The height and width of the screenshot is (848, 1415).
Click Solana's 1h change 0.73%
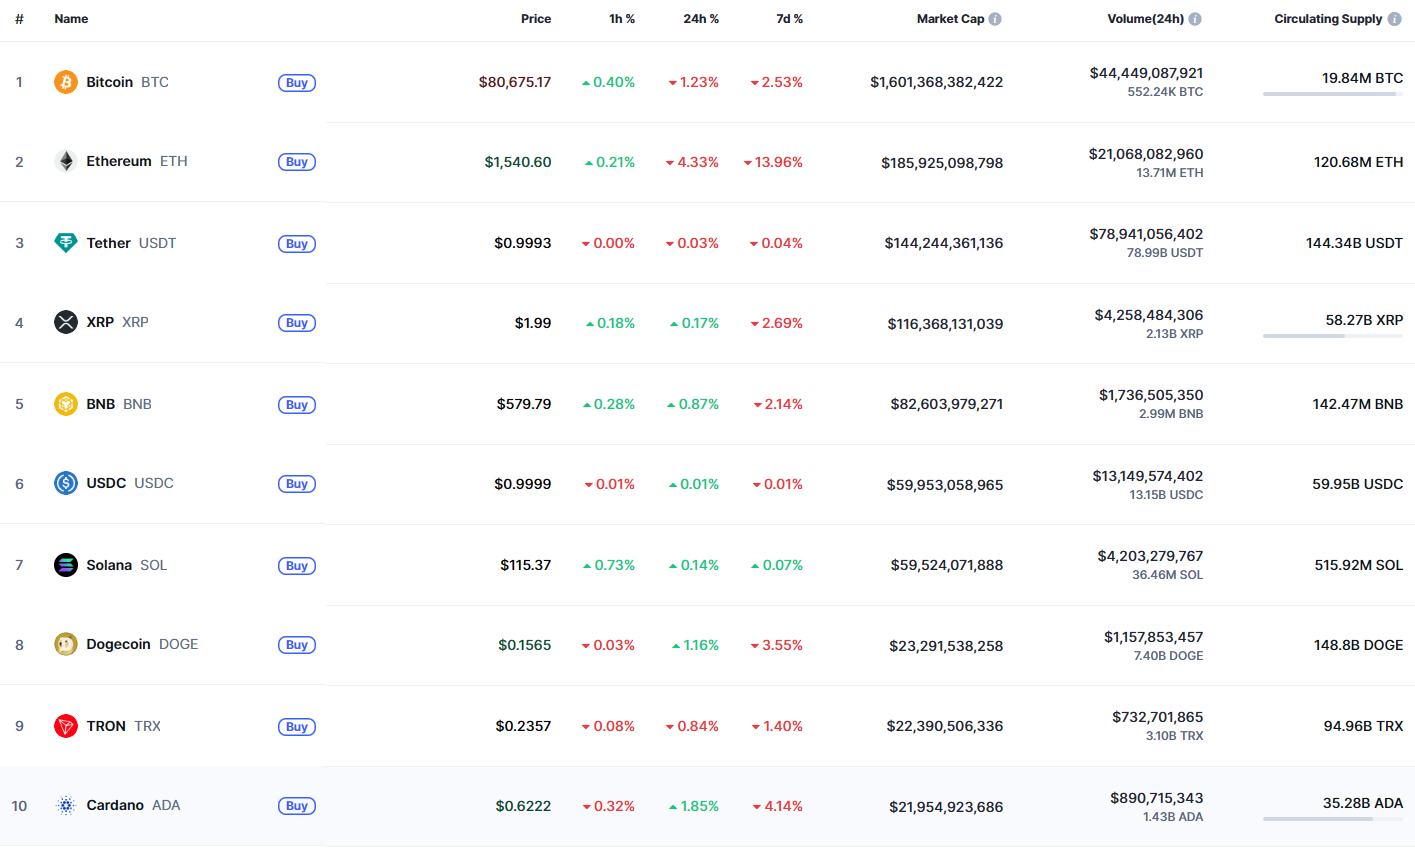click(x=609, y=565)
